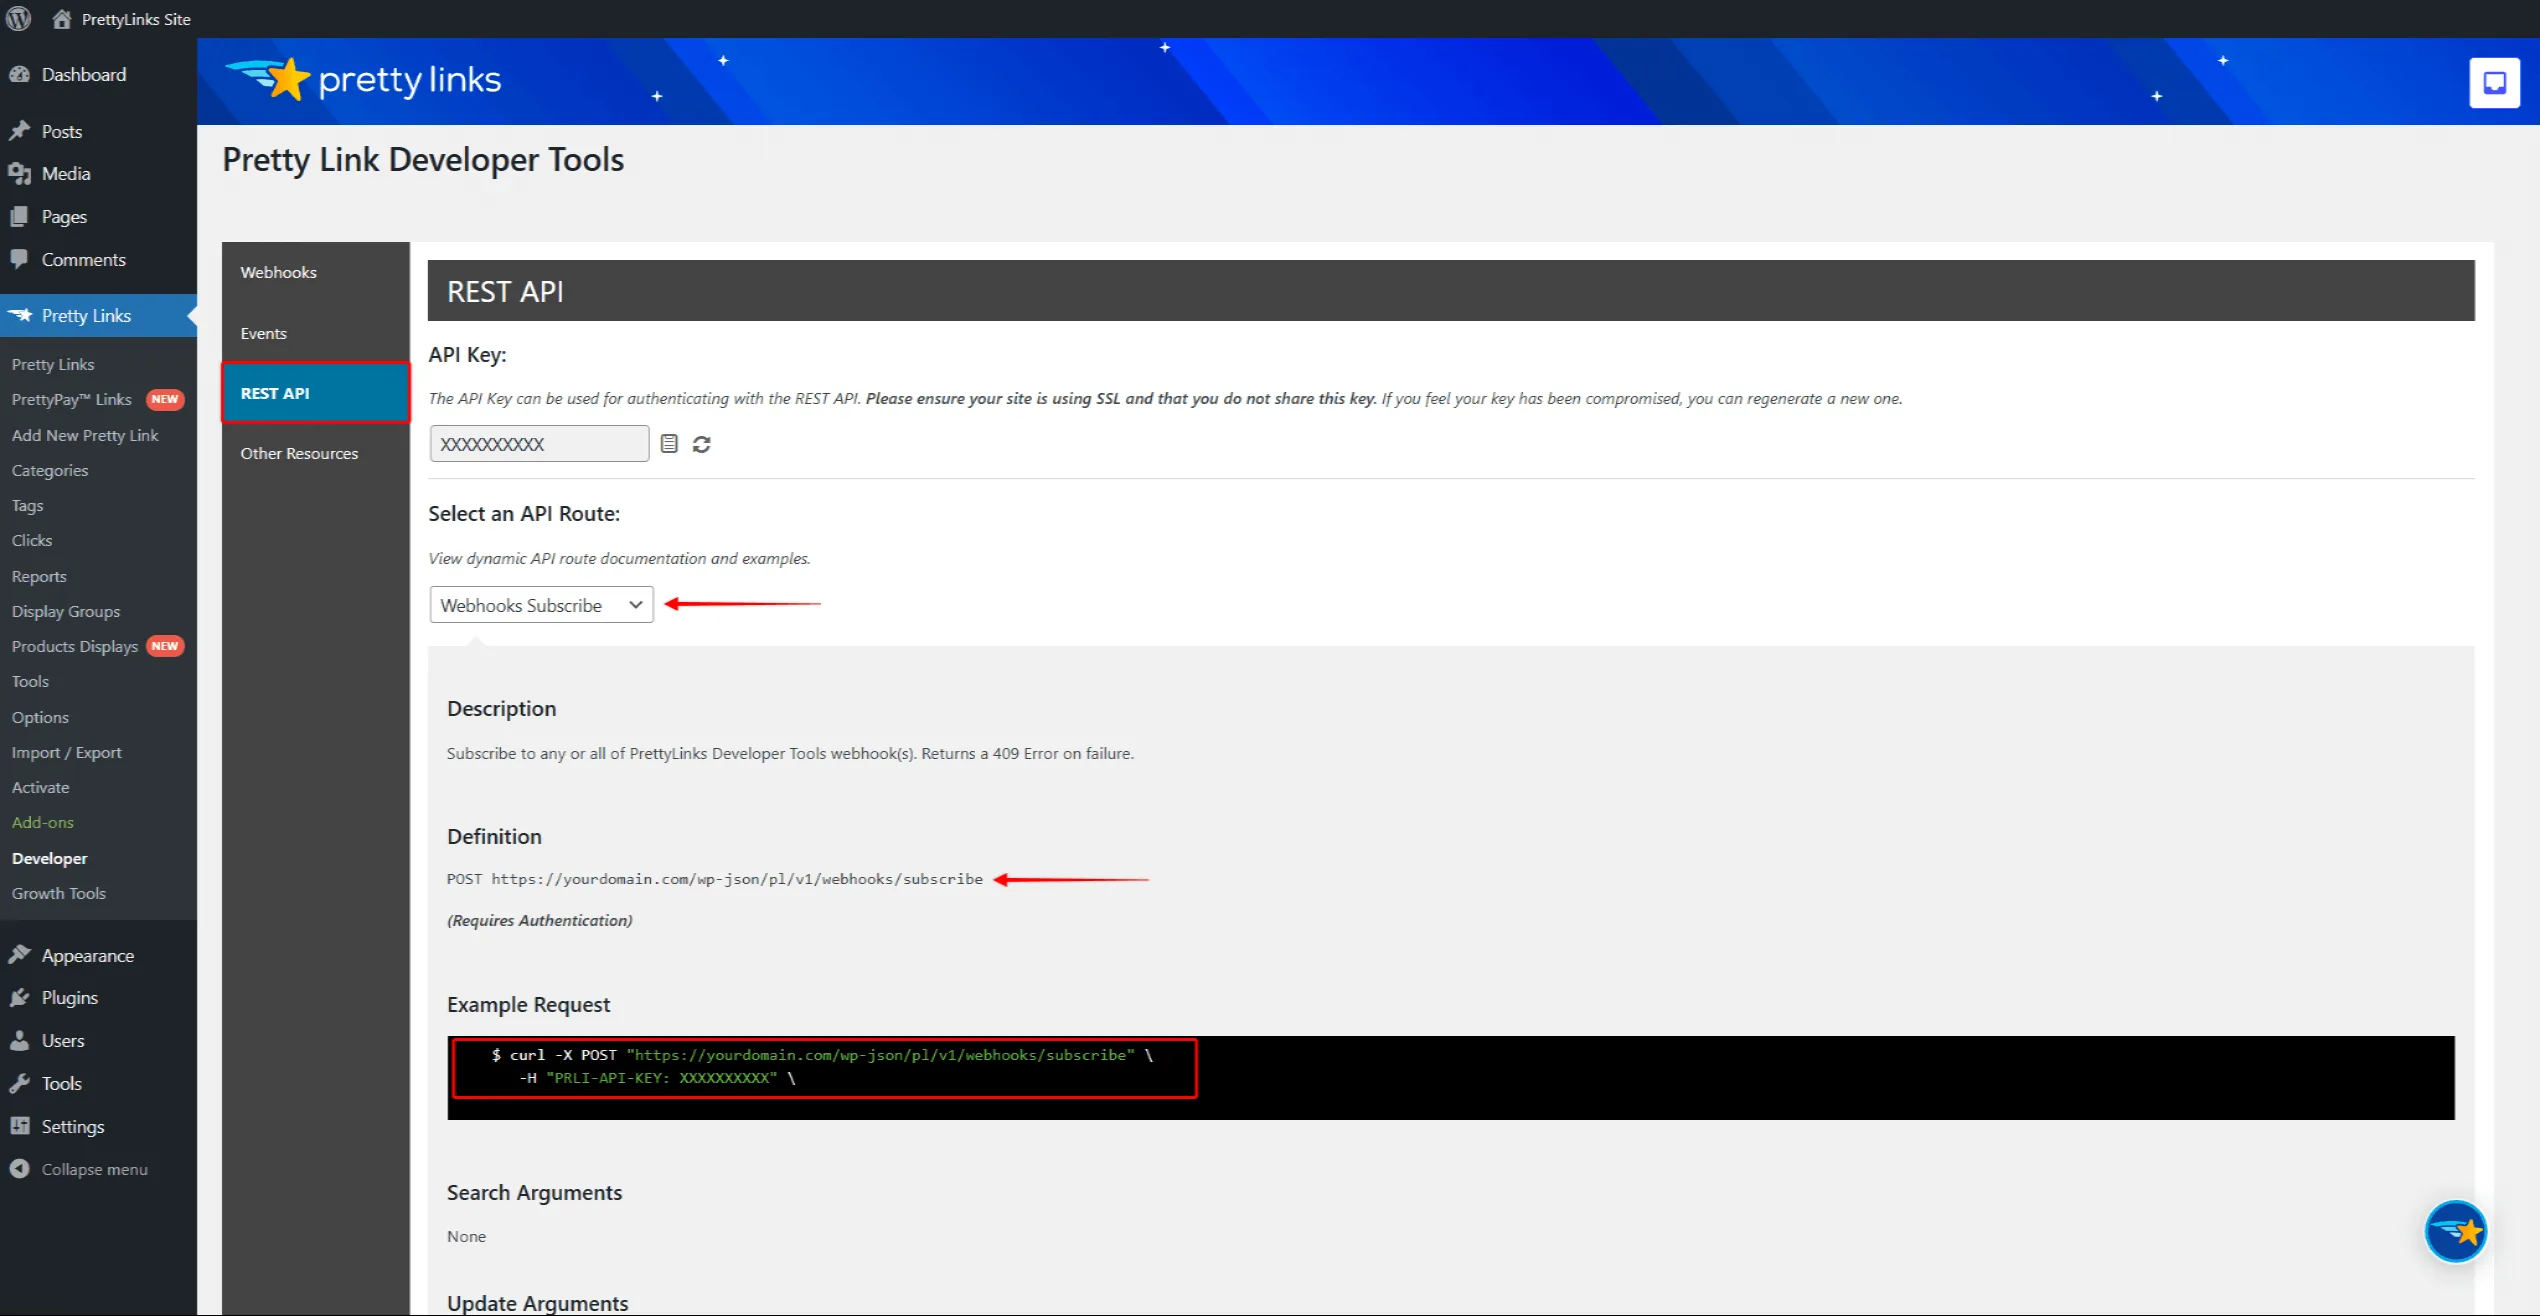
Task: Open the Other Resources tab
Action: click(x=299, y=453)
